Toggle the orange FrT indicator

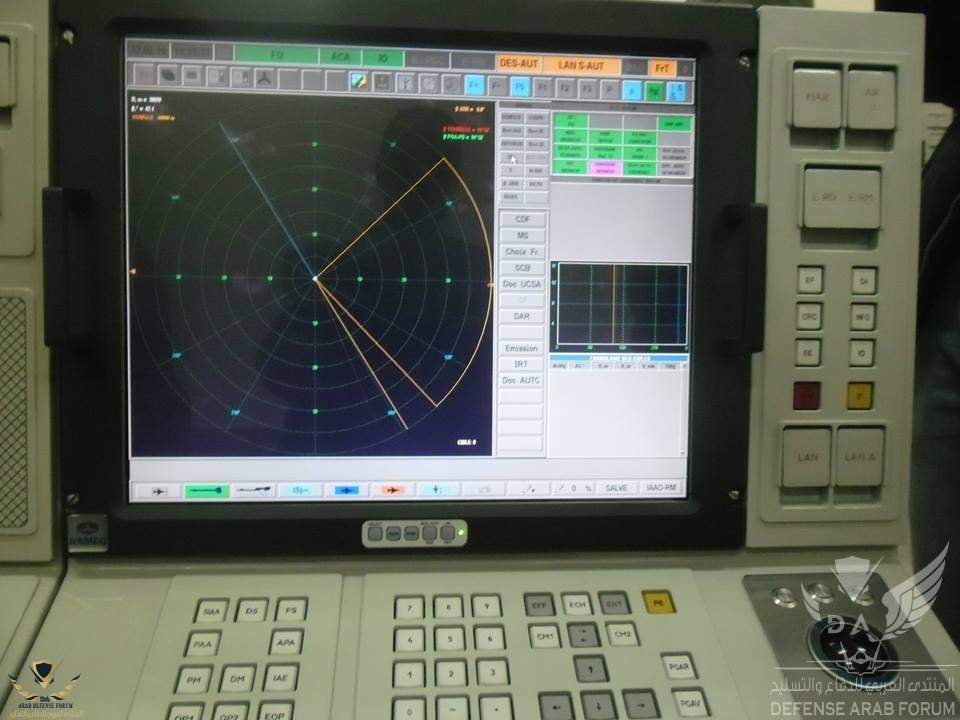pos(662,68)
